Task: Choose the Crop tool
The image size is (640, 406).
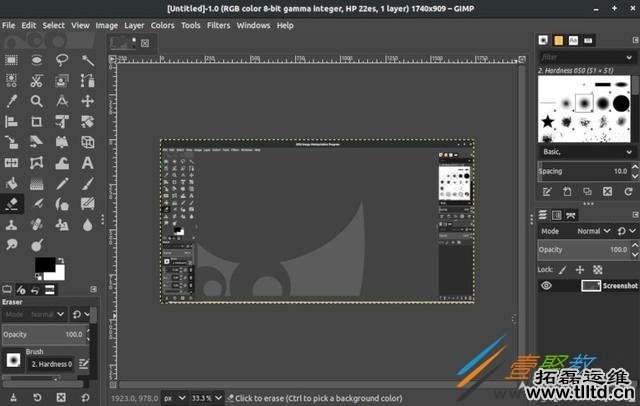Action: [37, 122]
